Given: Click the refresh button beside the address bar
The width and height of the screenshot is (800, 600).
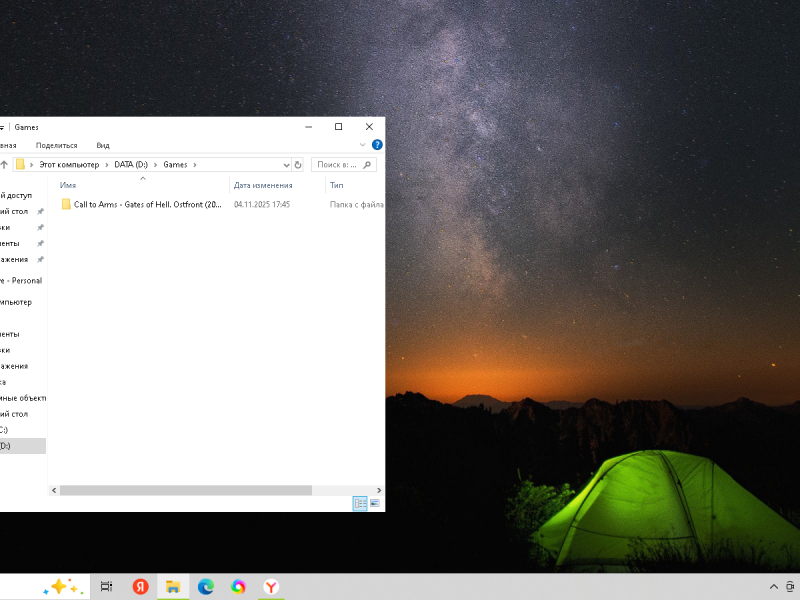Looking at the screenshot, I should [x=298, y=165].
